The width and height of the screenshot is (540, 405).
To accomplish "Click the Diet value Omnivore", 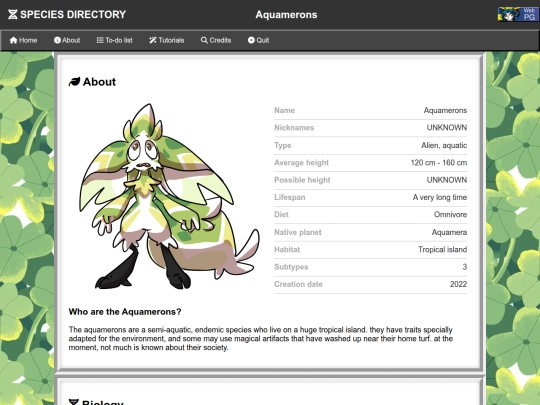I will tap(450, 215).
